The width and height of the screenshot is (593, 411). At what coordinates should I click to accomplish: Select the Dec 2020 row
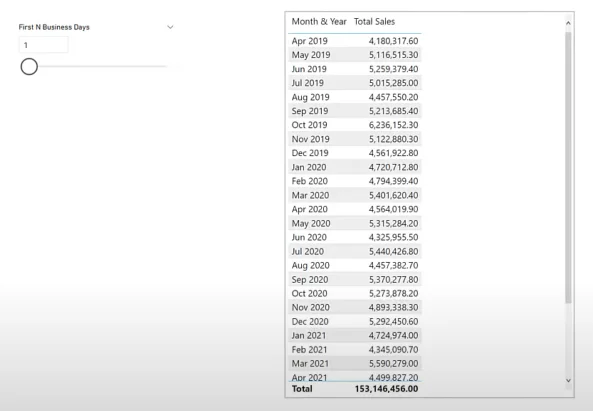(355, 321)
